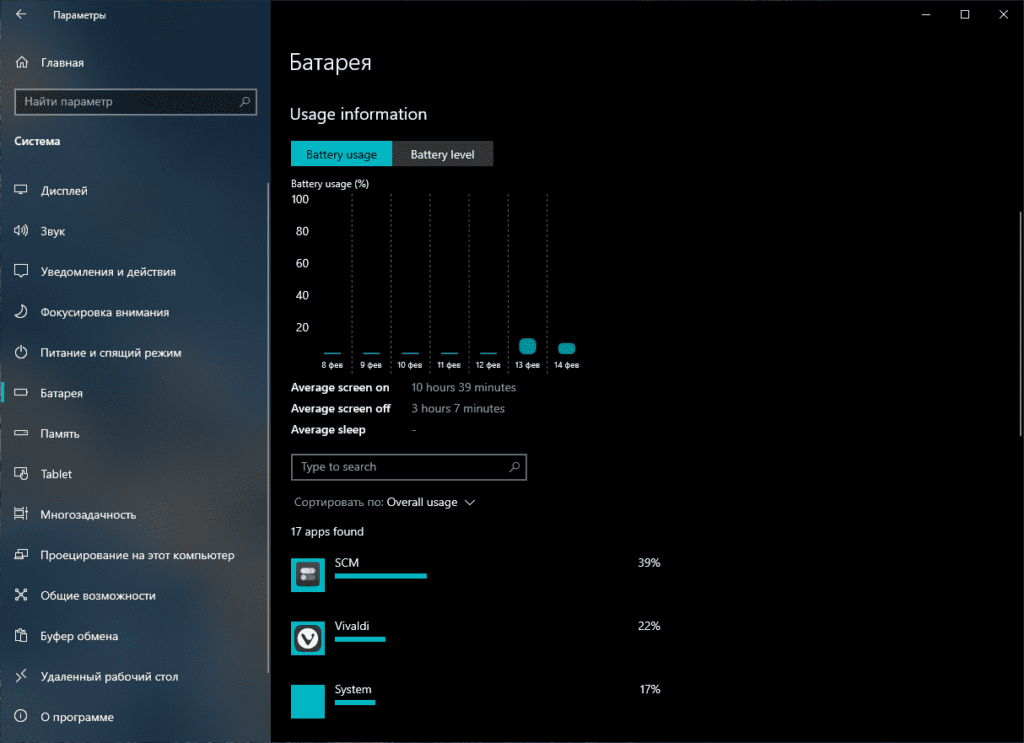Select the Проецирование на этот компьютер icon
1024x743 pixels.
pos(21,554)
